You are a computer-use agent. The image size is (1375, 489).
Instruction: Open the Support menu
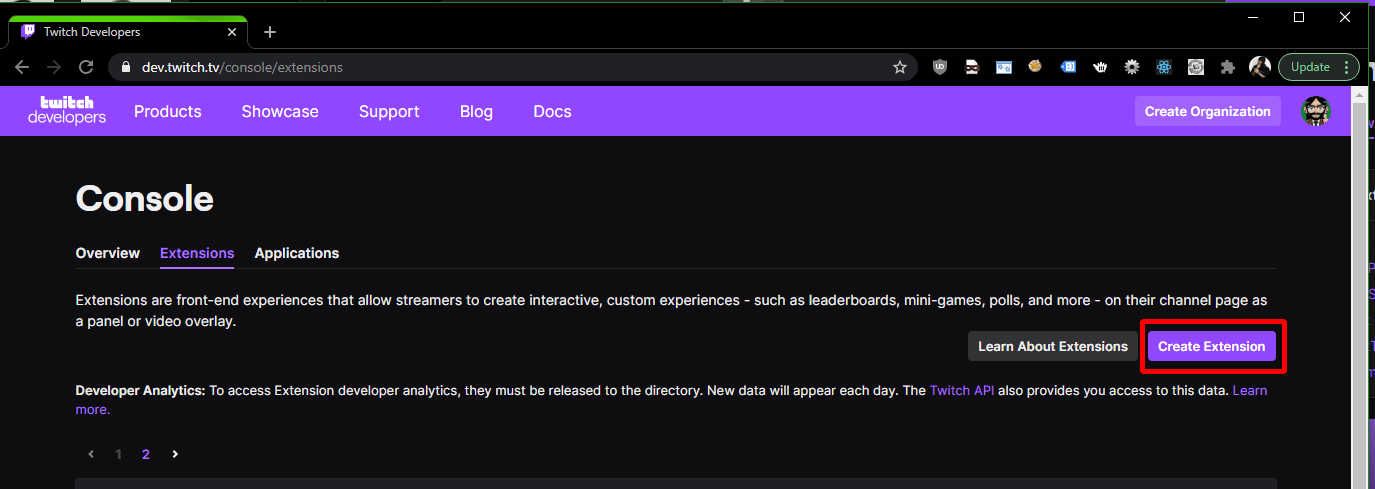tap(389, 111)
